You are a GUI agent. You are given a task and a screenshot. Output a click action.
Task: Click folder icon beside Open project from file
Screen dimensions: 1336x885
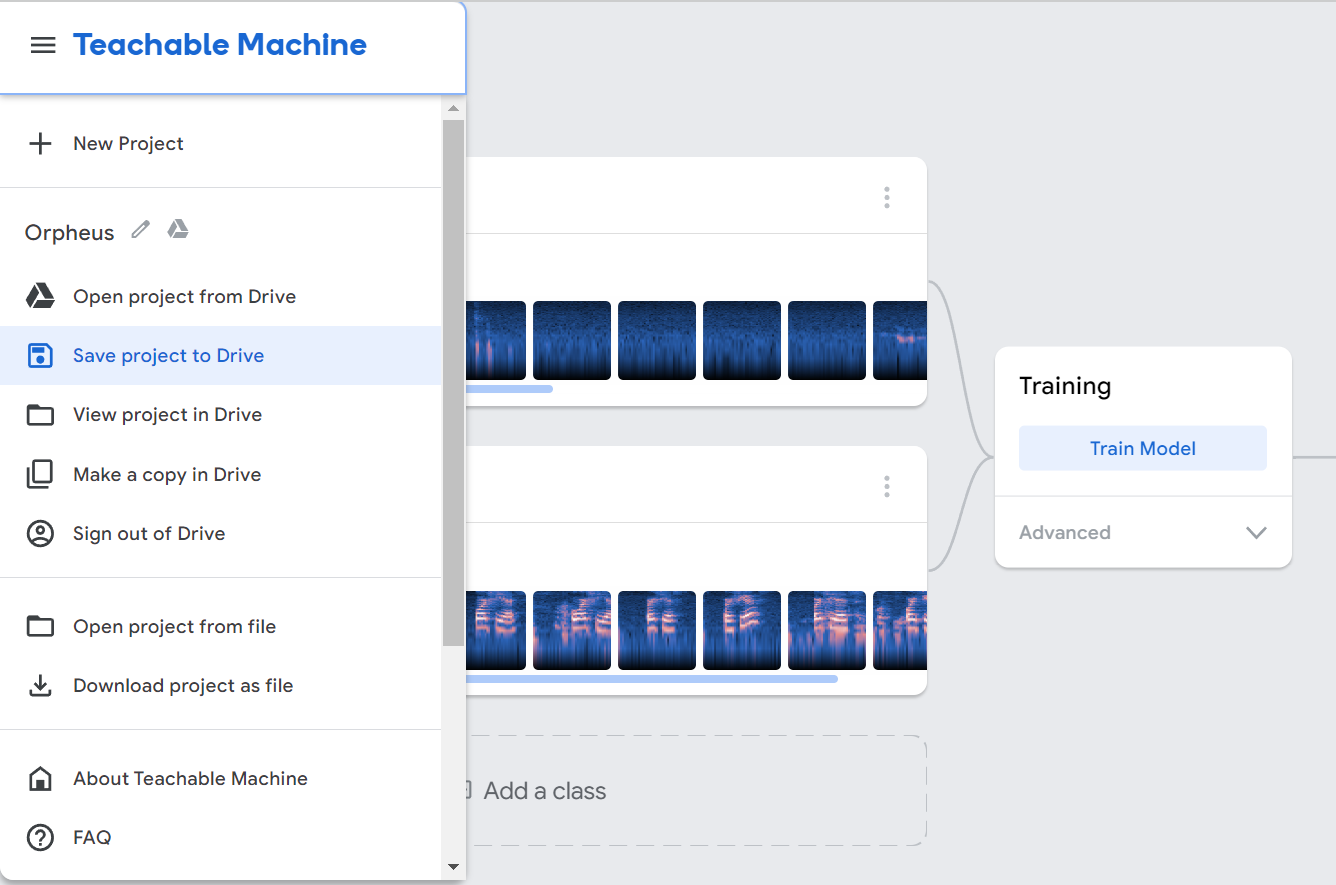click(x=40, y=627)
